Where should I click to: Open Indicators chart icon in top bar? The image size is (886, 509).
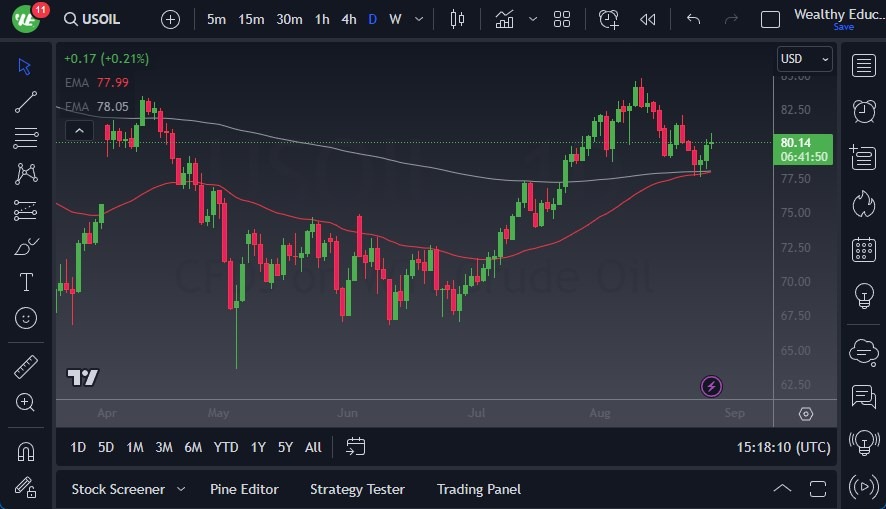click(x=504, y=19)
